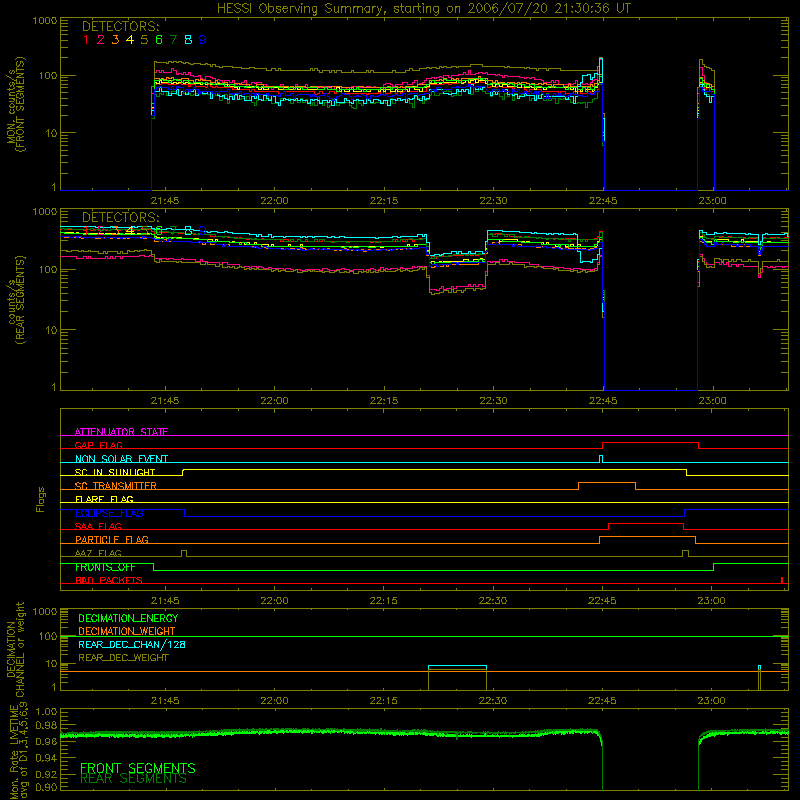Select cyan detector 8 legend number, front plot
Screen dimensions: 800x800
[x=188, y=40]
